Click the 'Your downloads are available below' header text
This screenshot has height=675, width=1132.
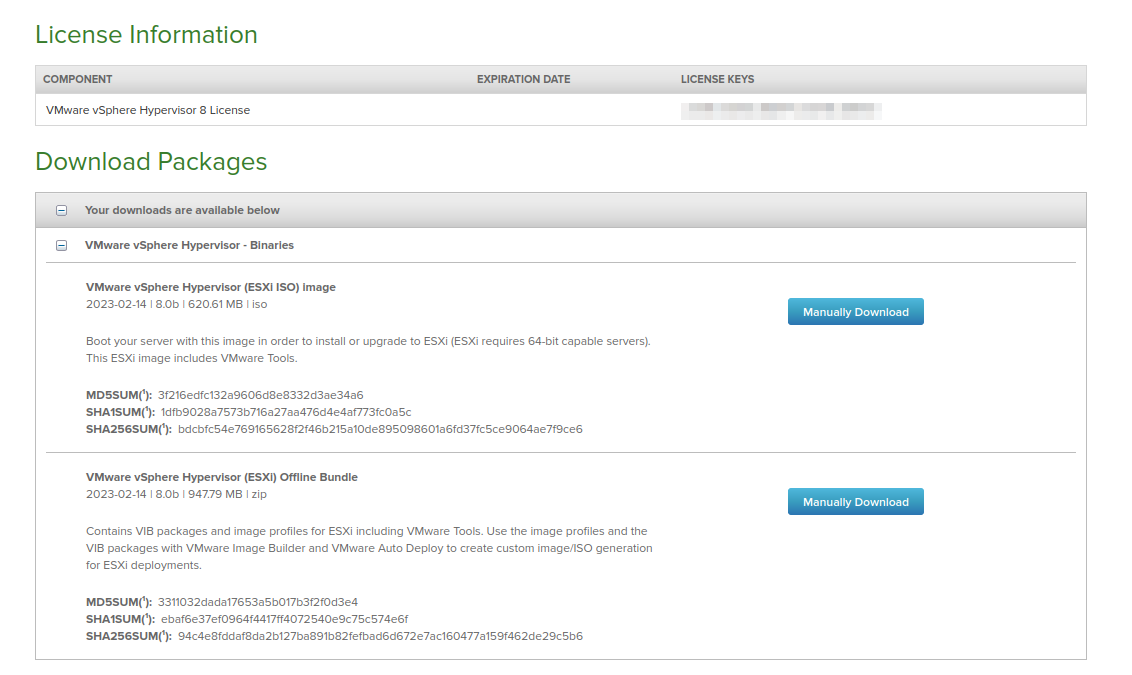(182, 211)
